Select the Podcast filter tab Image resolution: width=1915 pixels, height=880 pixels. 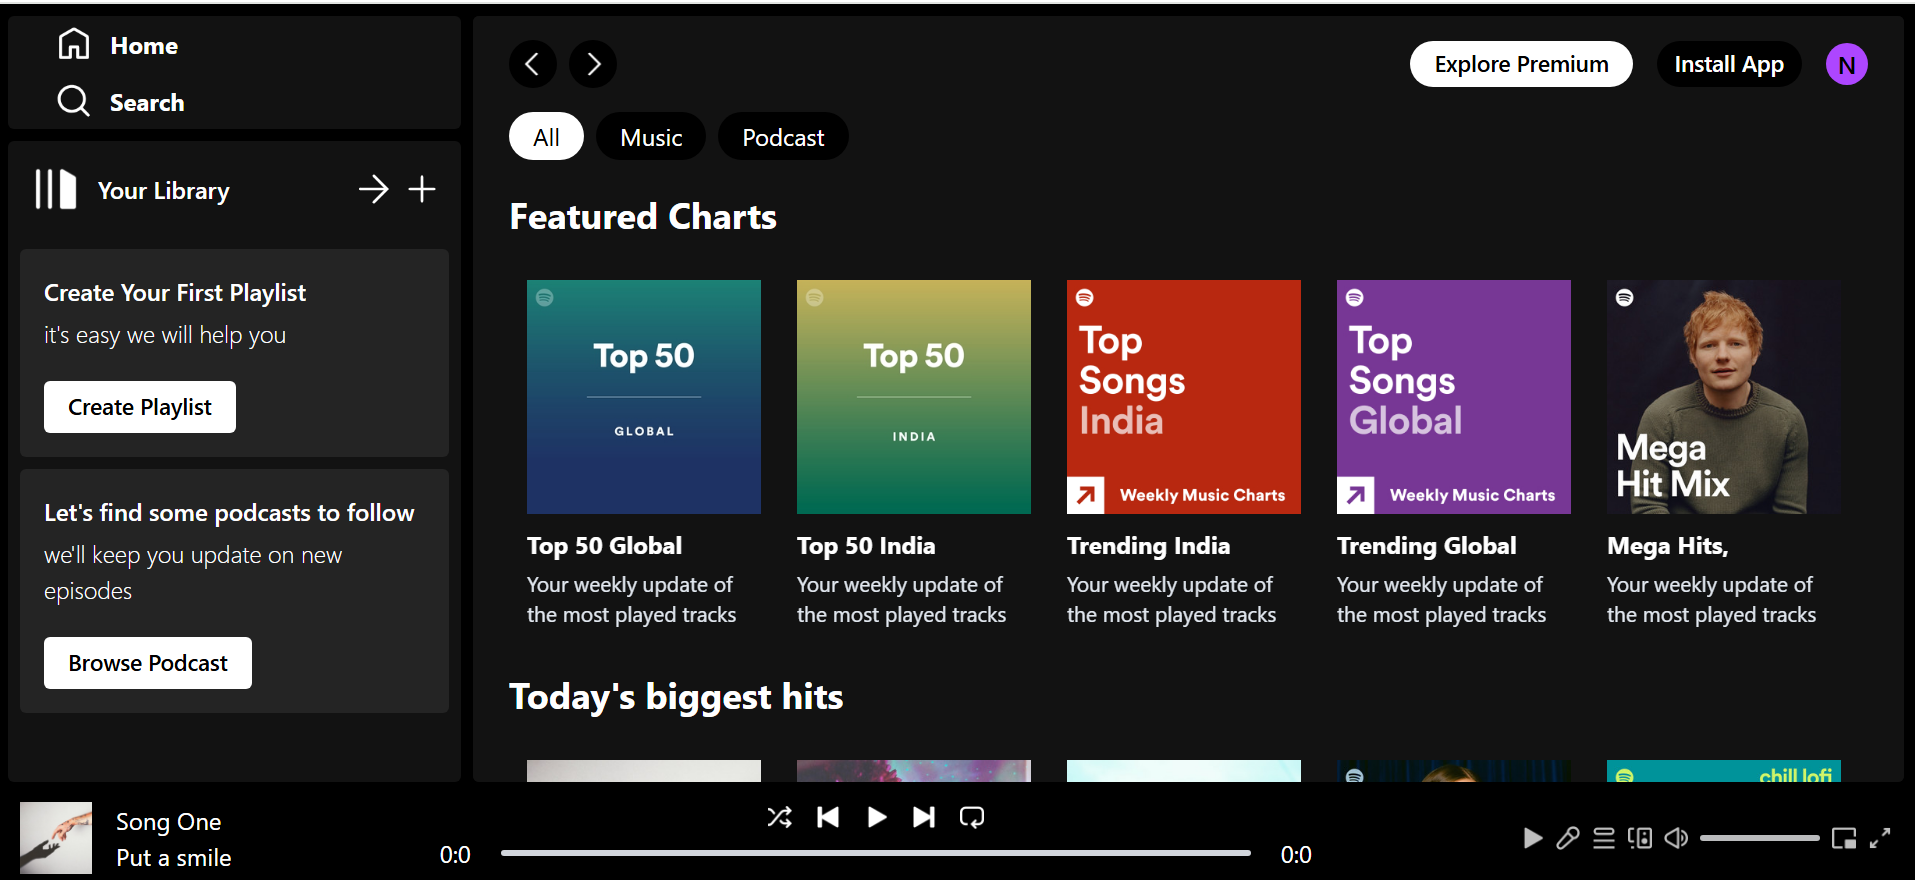point(783,137)
